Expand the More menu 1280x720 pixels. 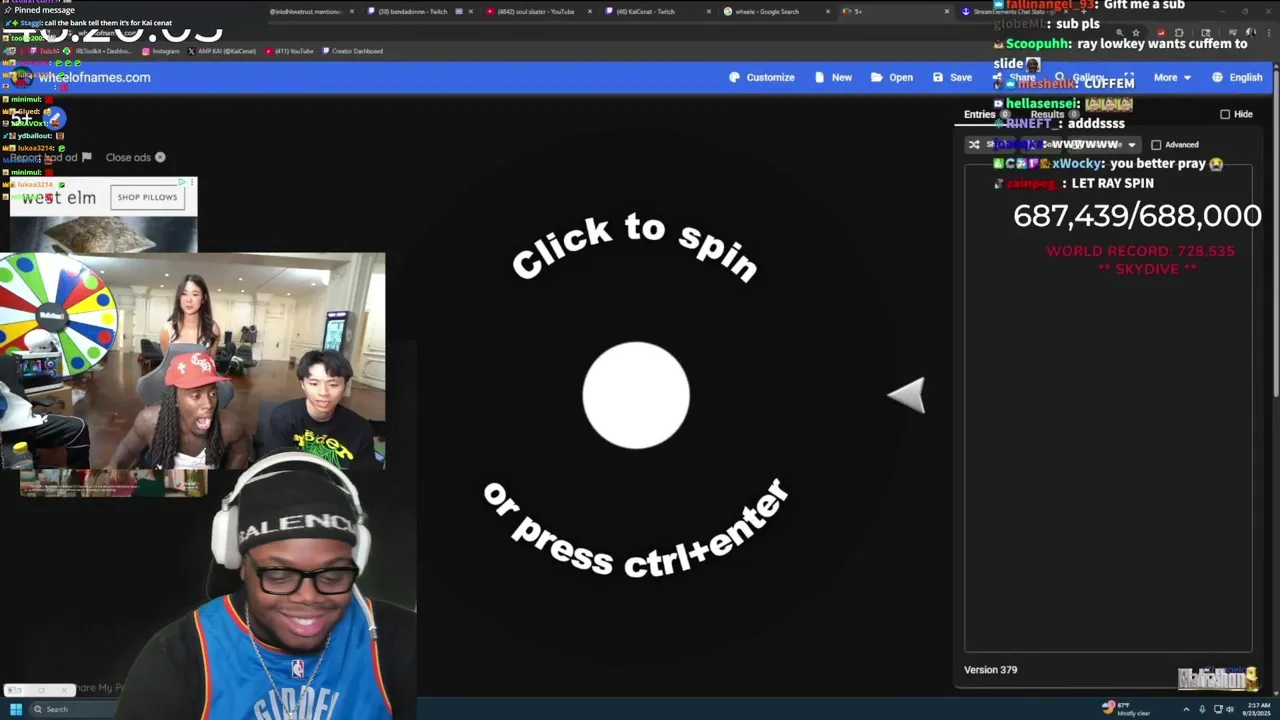click(1172, 77)
